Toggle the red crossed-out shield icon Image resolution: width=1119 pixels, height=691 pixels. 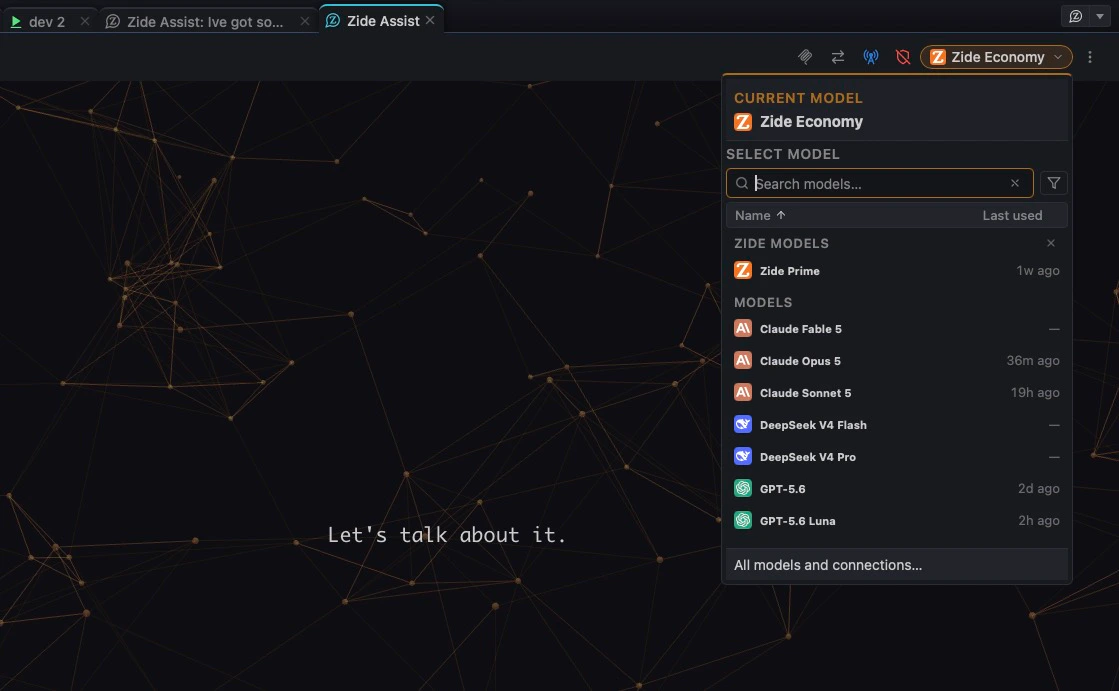pos(903,57)
